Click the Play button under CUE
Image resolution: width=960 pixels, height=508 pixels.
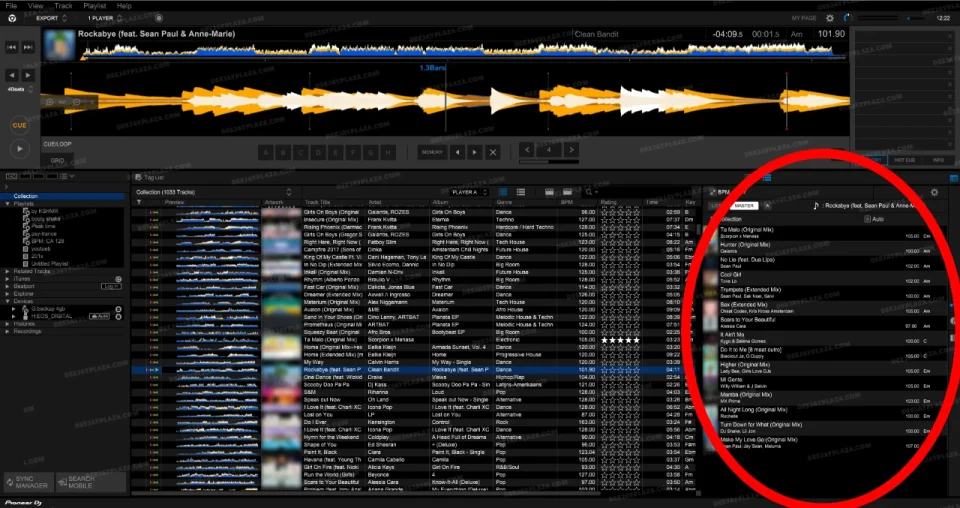pyautogui.click(x=20, y=149)
